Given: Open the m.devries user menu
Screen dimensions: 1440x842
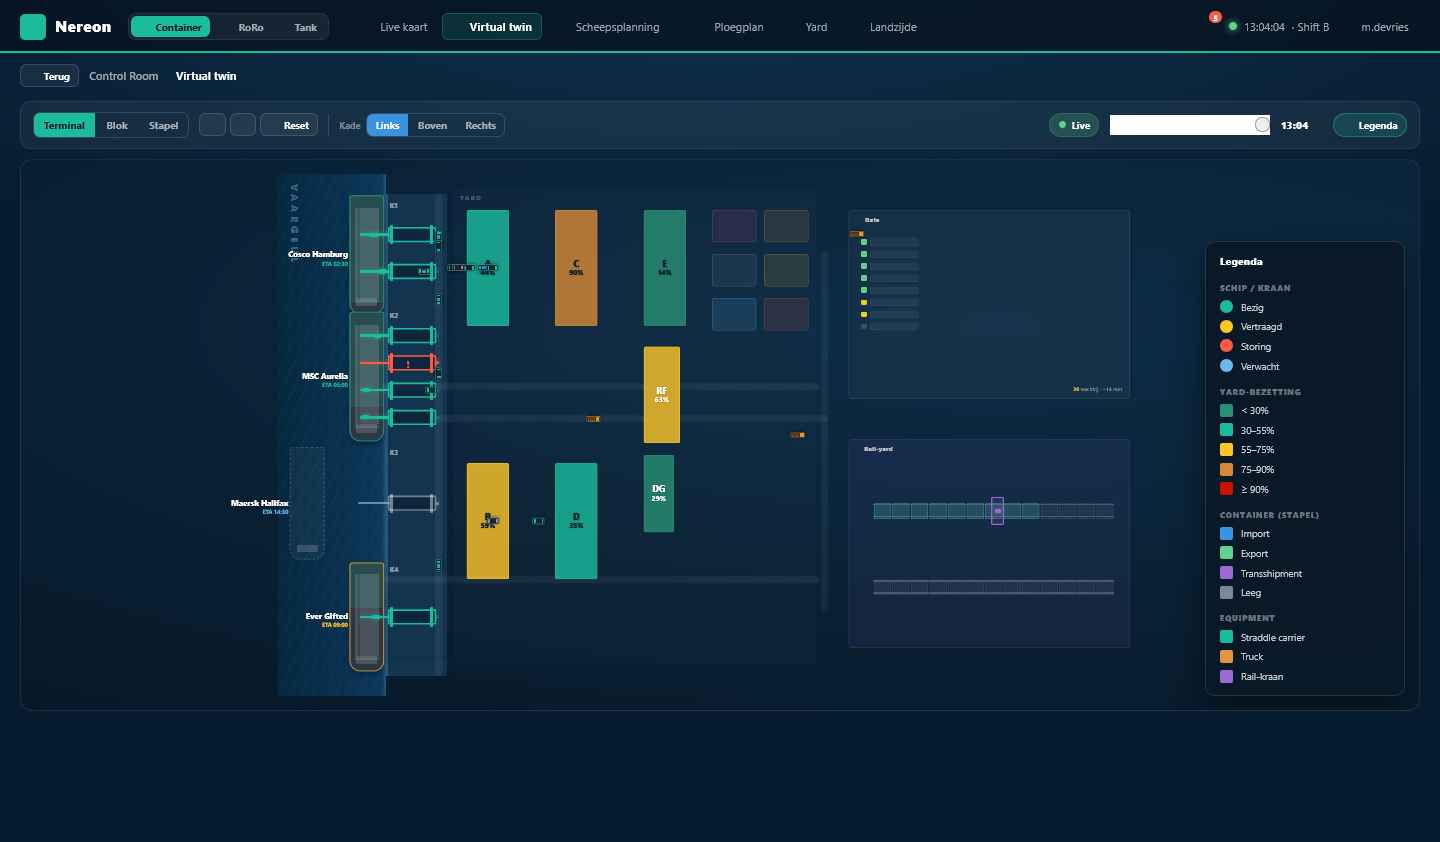Looking at the screenshot, I should 1385,27.
